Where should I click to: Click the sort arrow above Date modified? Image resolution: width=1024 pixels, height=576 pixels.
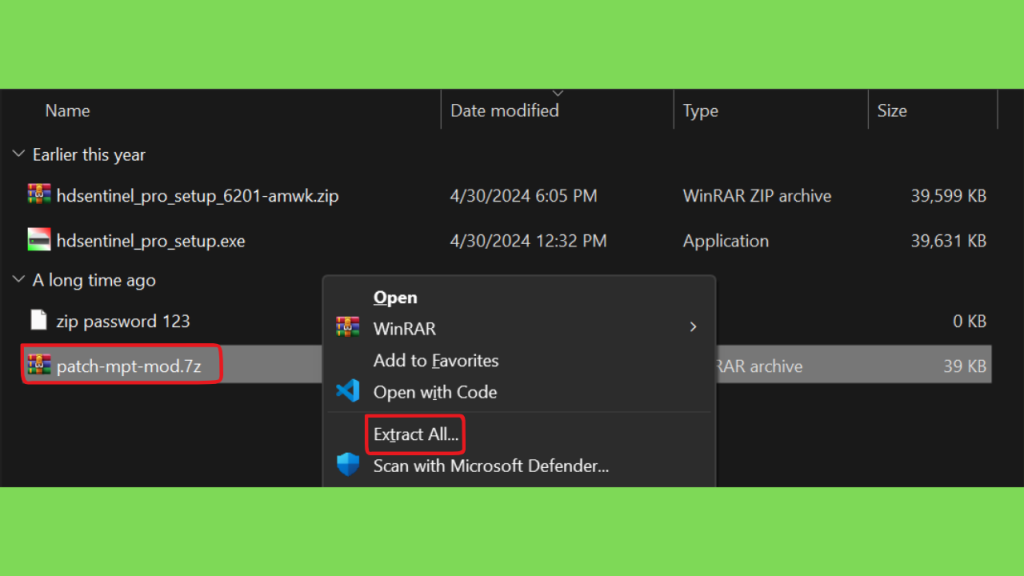558,93
